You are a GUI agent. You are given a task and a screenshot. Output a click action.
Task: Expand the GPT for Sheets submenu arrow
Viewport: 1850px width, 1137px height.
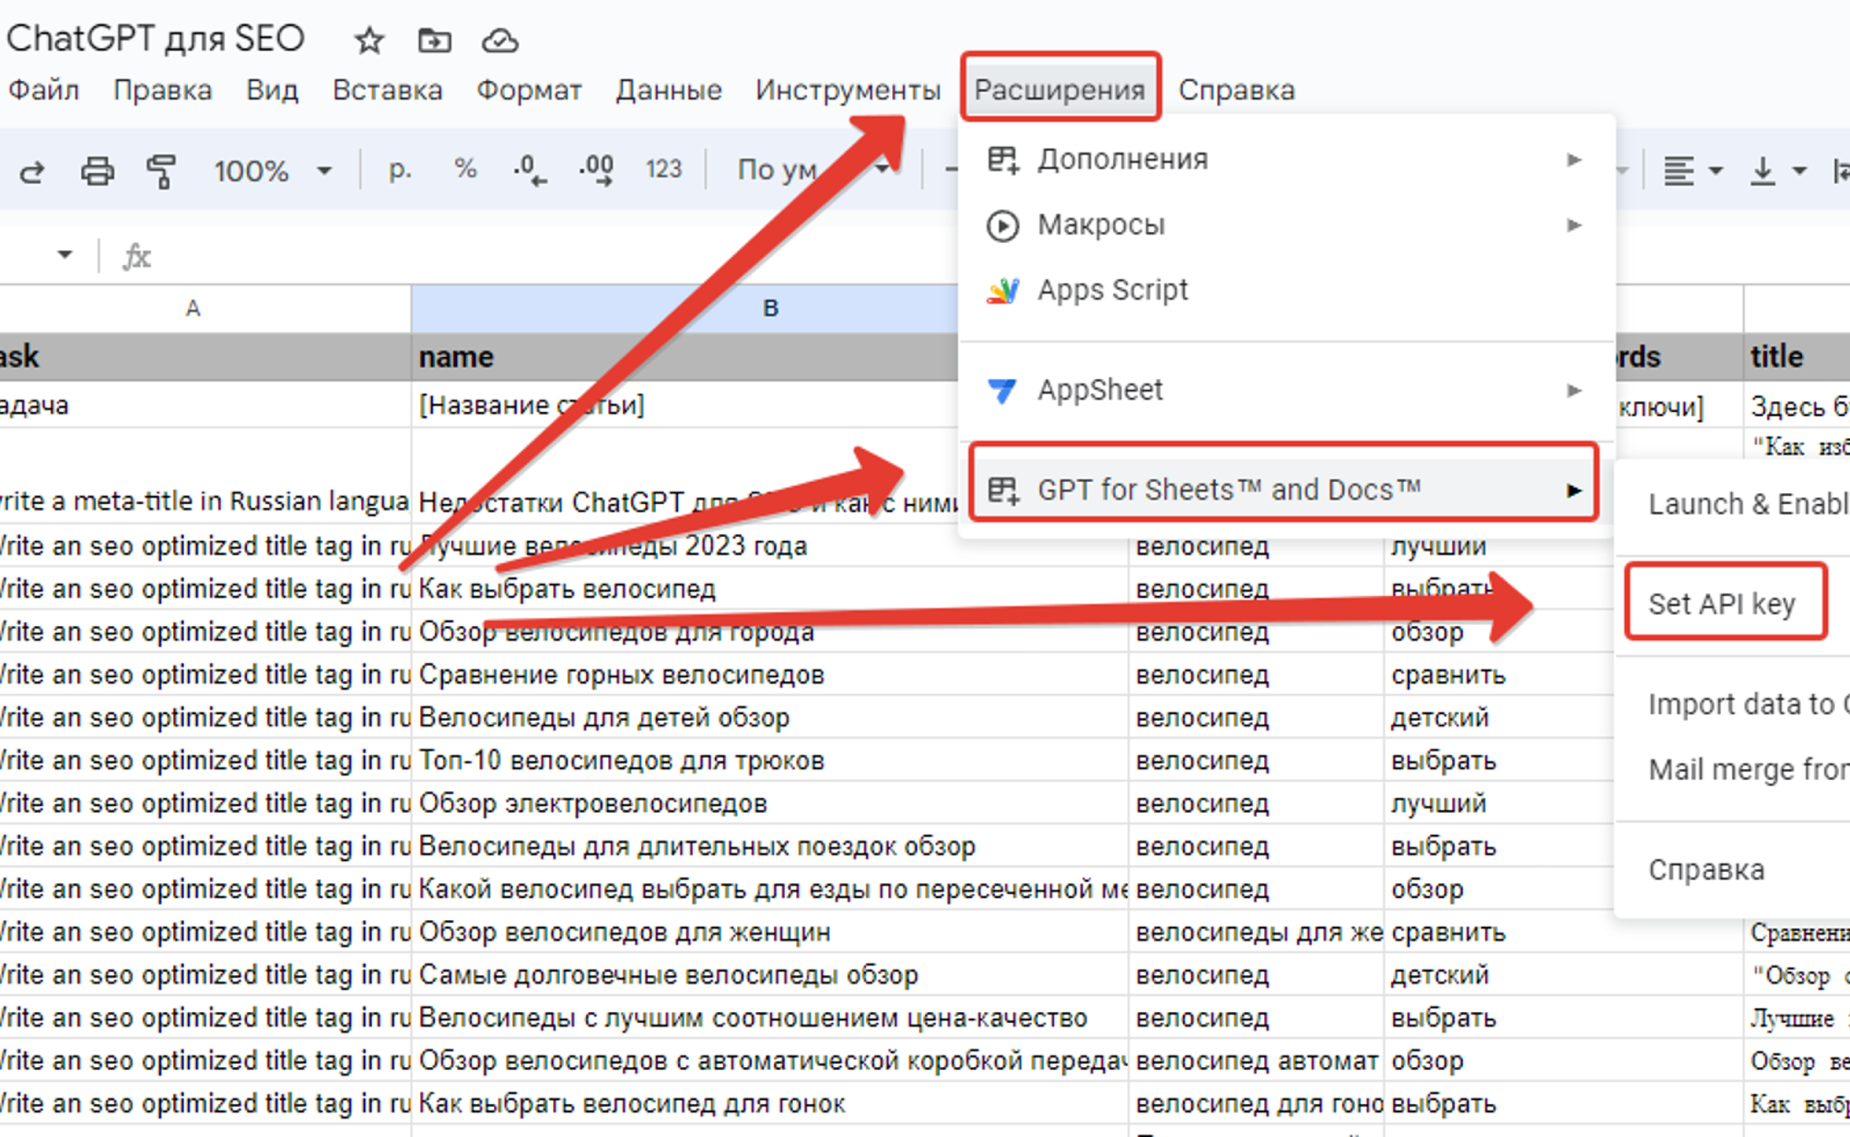(1574, 490)
